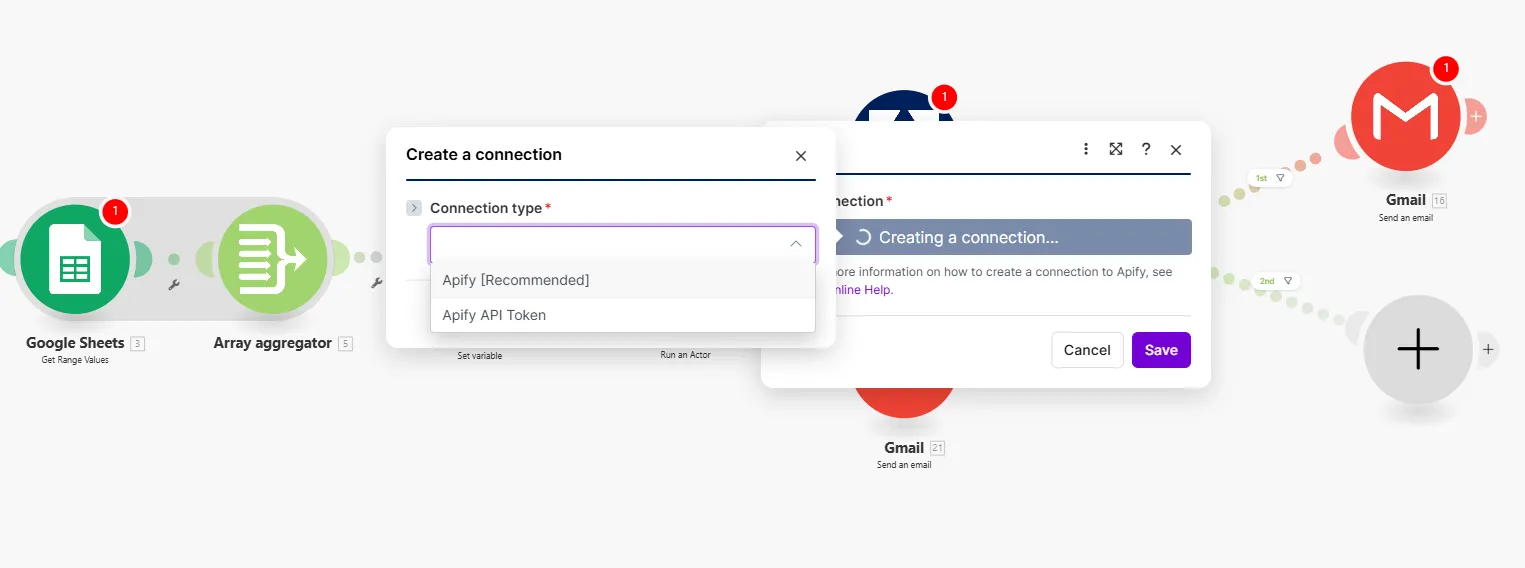Click red badge on Google Sheets module
1525x568 pixels.
pos(115,211)
